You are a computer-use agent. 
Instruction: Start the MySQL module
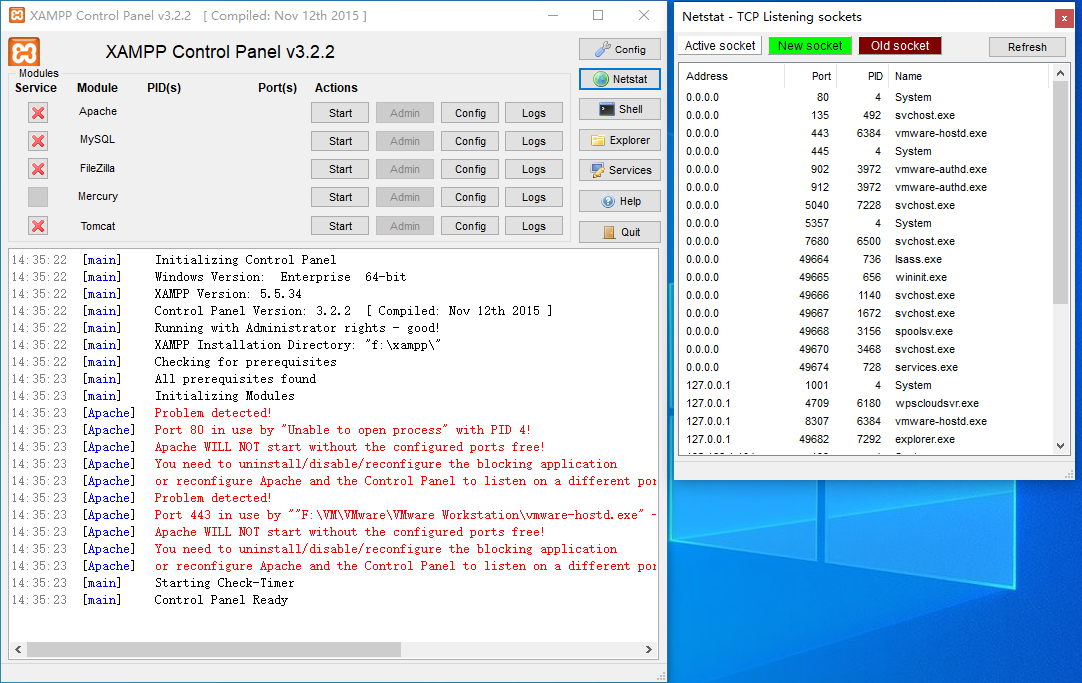[x=340, y=141]
